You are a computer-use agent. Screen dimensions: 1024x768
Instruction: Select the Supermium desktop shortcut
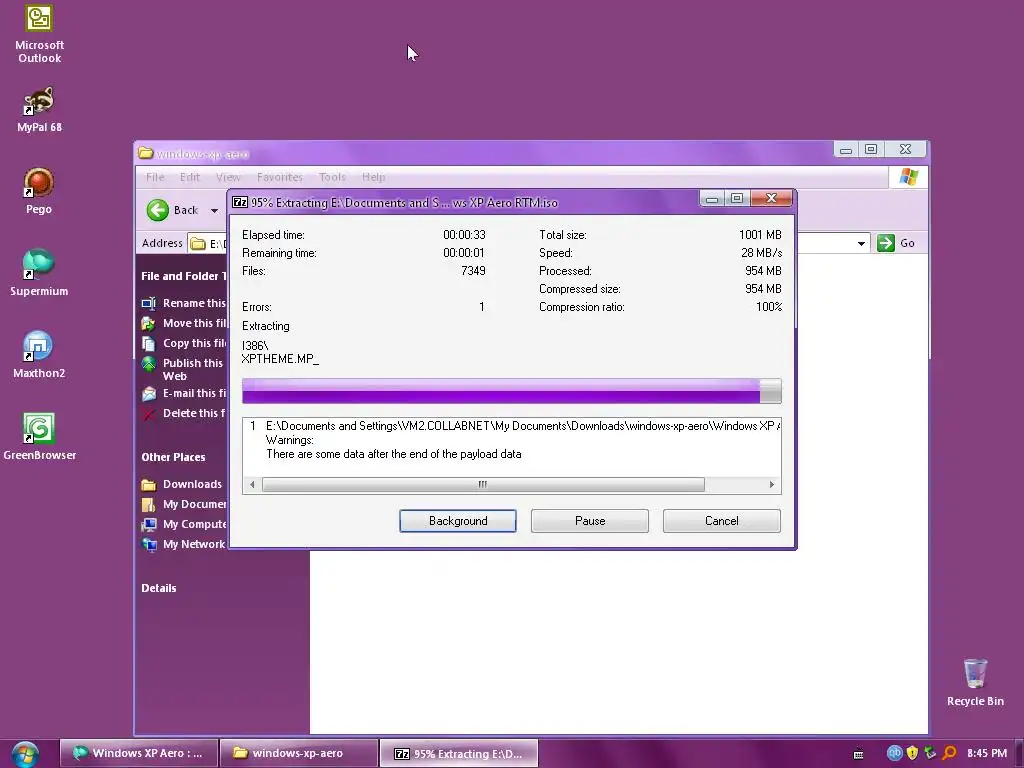(39, 272)
